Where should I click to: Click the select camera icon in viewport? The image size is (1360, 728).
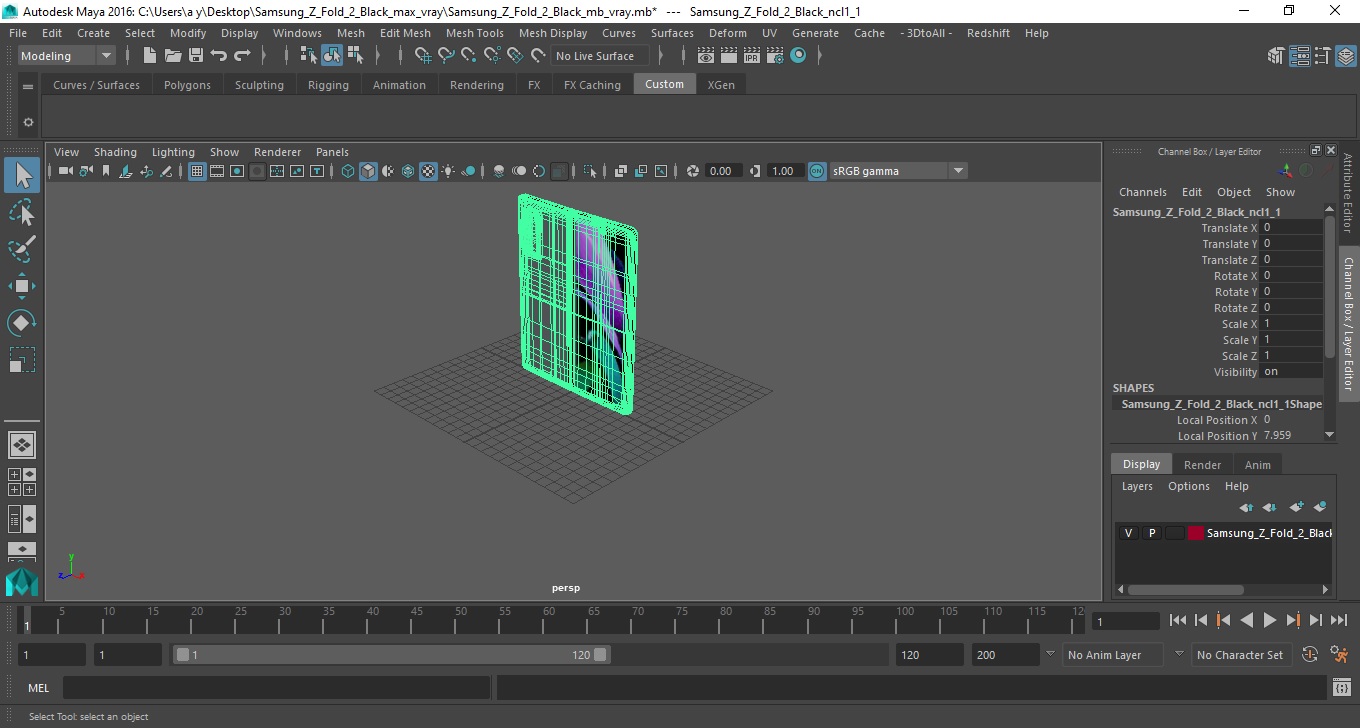tap(65, 171)
